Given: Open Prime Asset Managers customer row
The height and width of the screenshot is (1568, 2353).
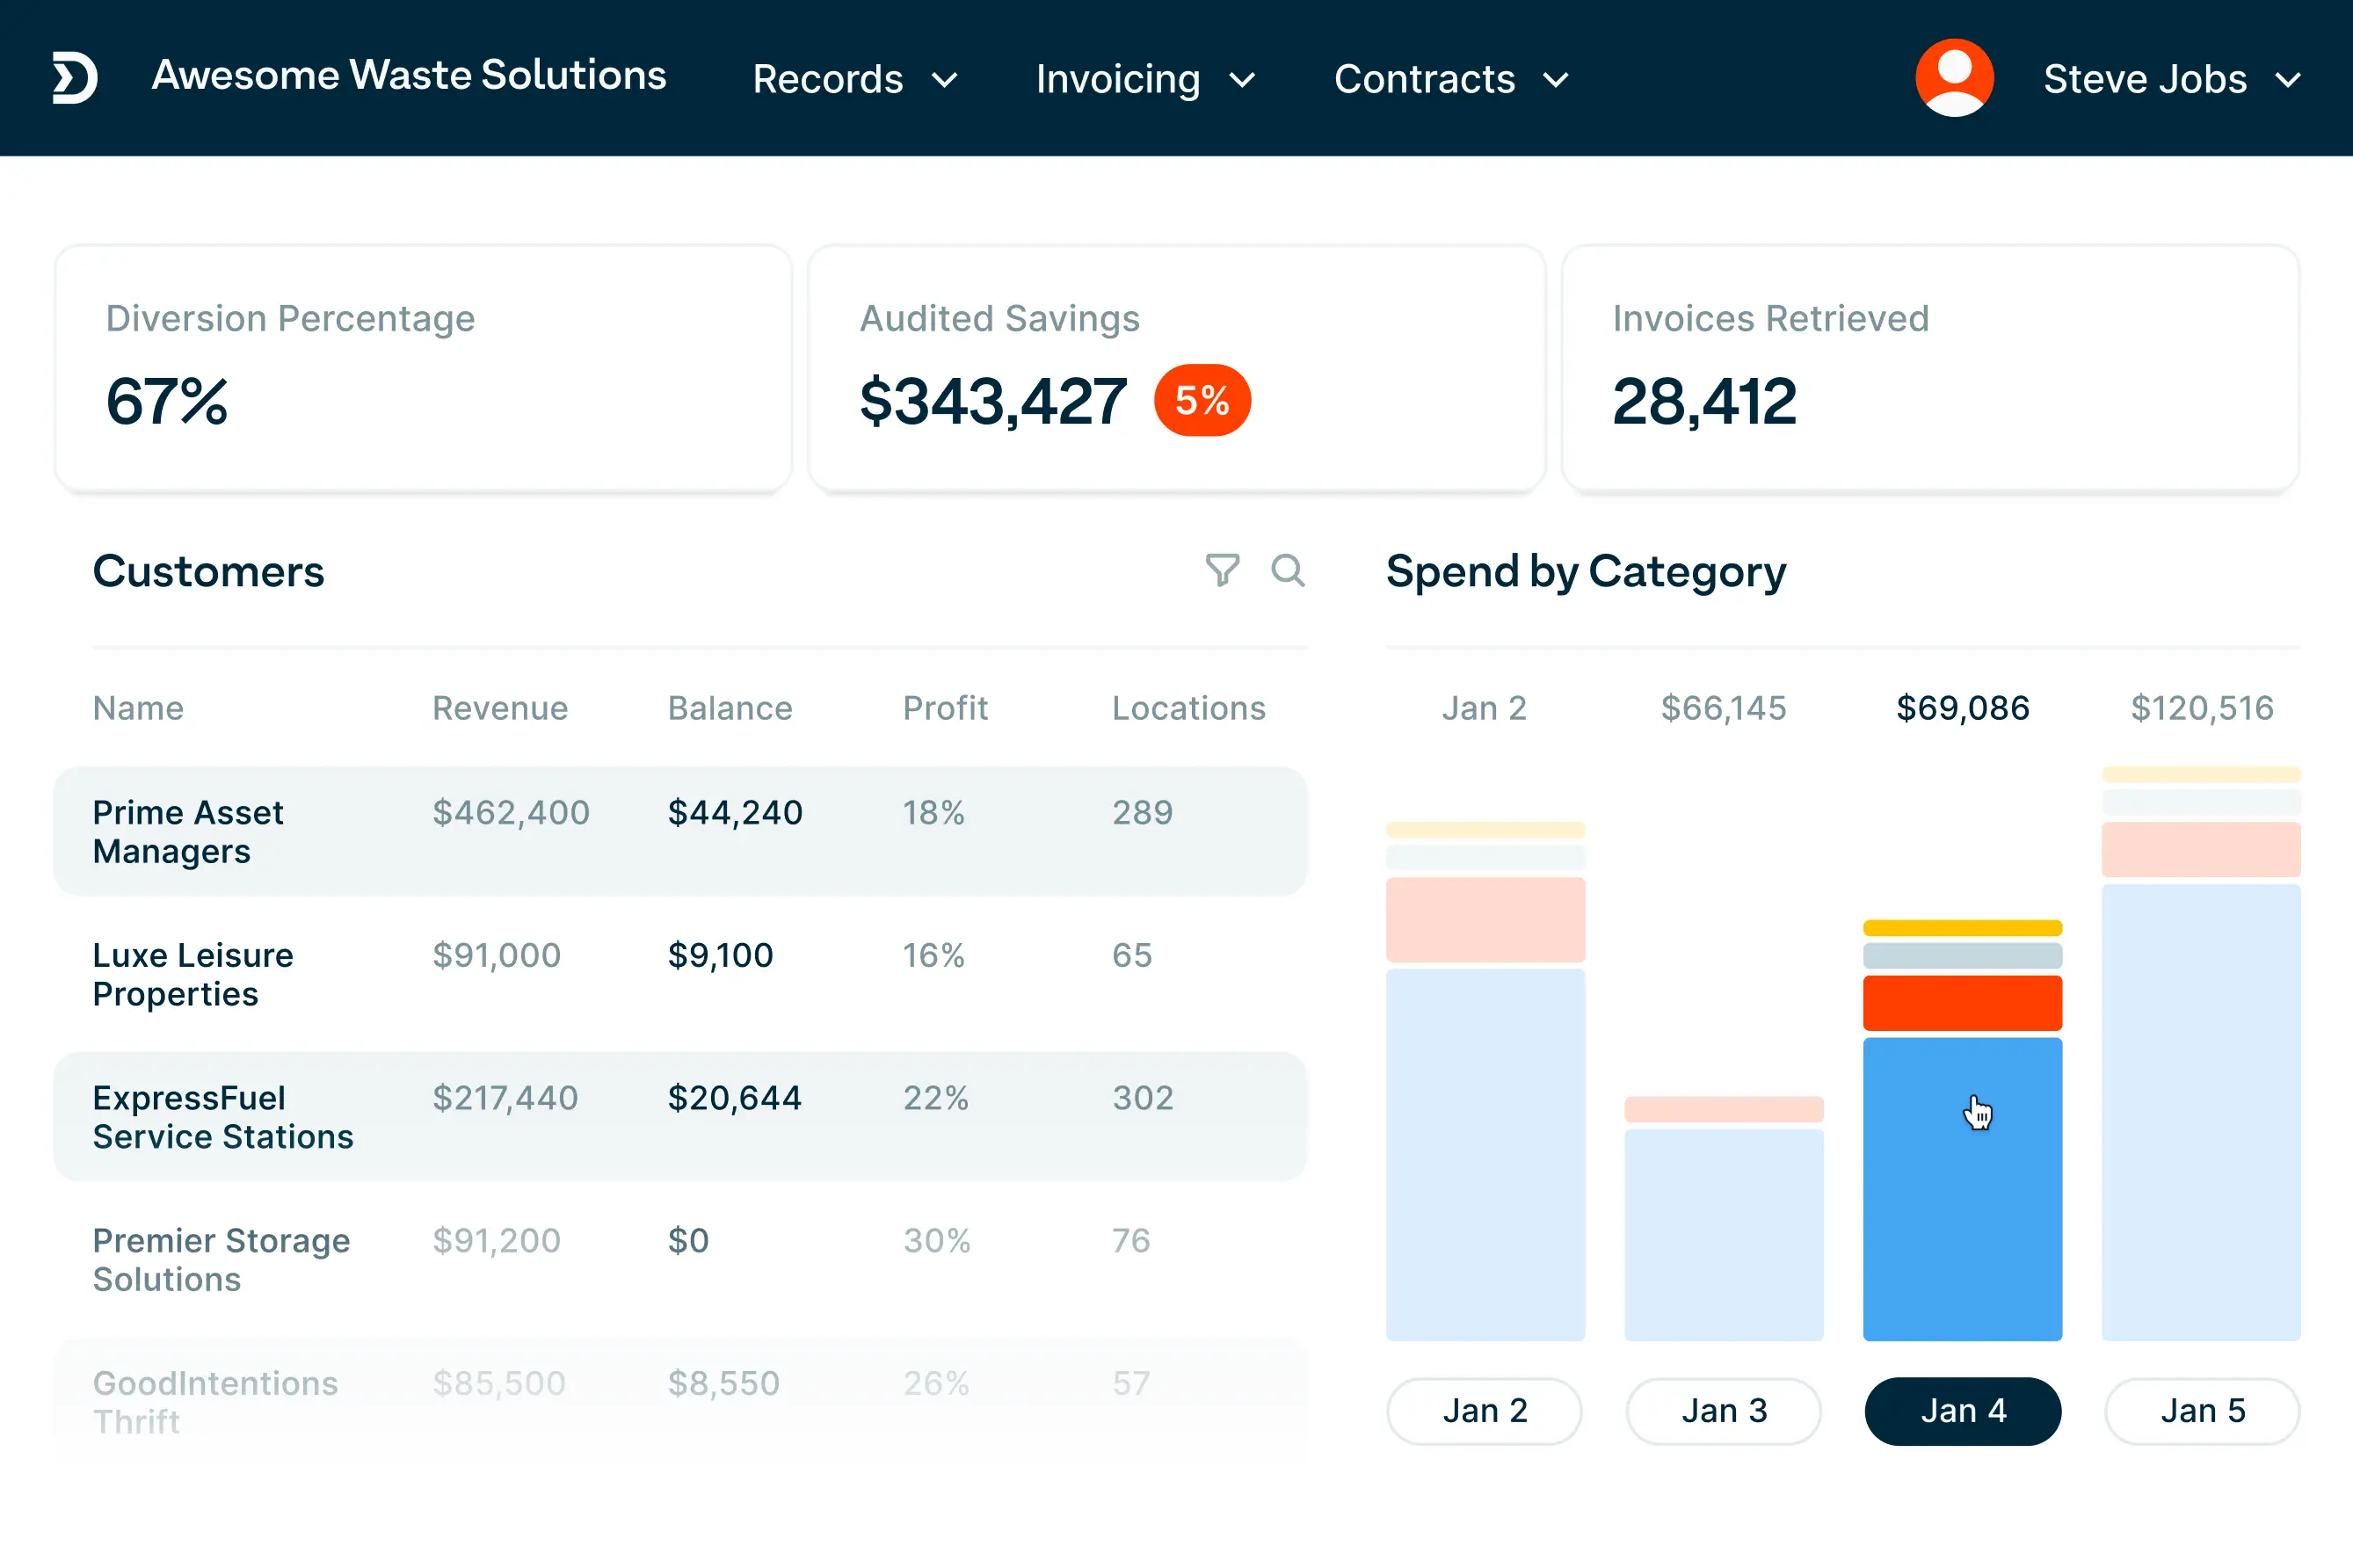Looking at the screenshot, I should tap(188, 831).
